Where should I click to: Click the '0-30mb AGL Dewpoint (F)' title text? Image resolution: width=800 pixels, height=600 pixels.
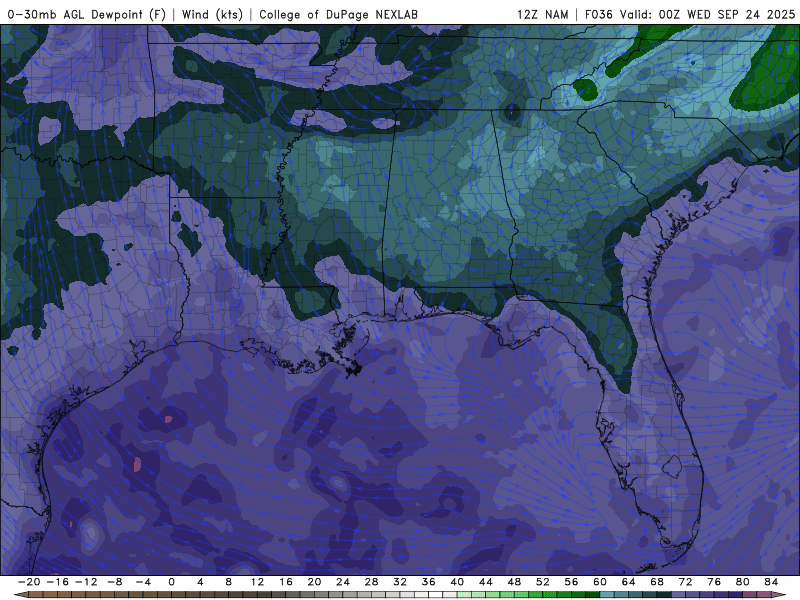coord(87,14)
